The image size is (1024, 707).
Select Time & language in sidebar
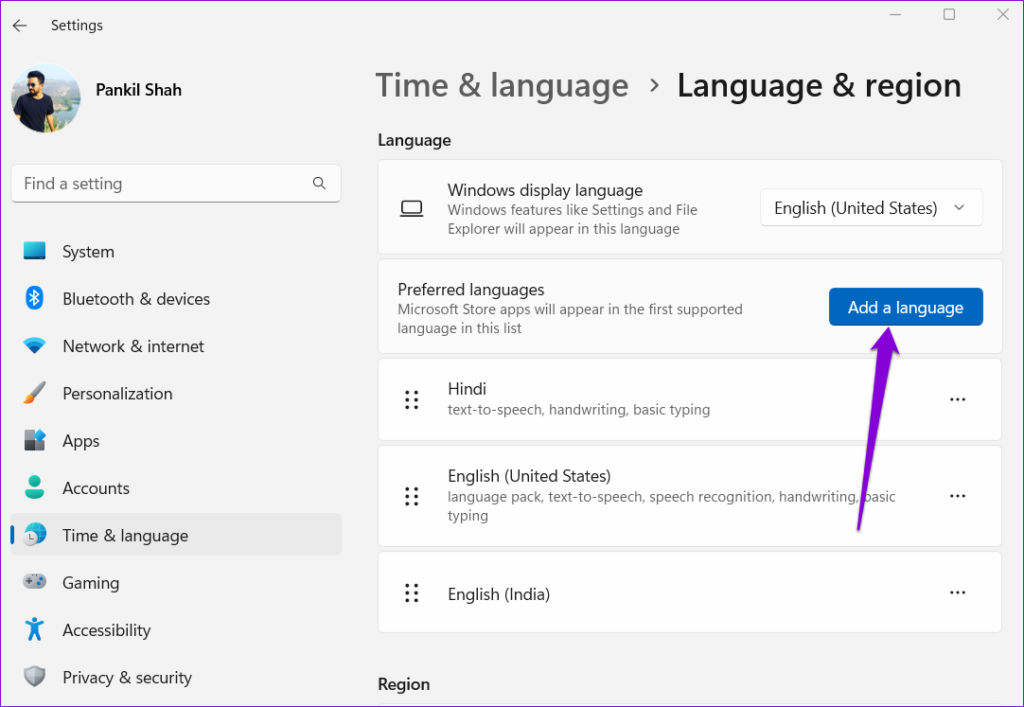(176, 535)
